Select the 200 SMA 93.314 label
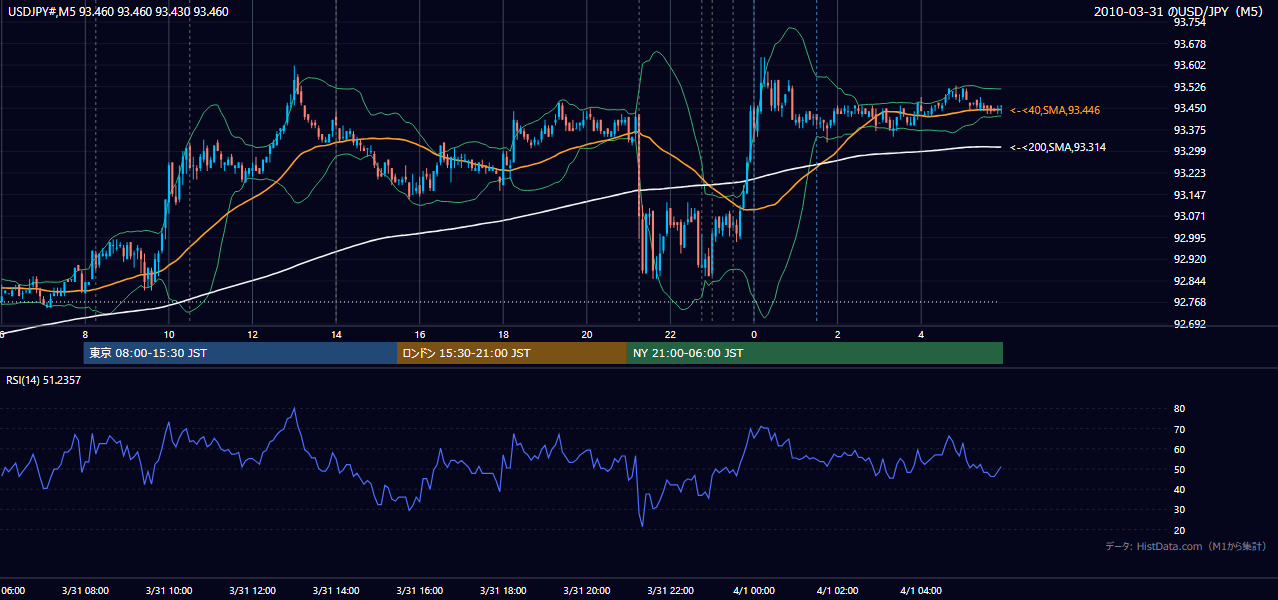1278x600 pixels. 1058,147
